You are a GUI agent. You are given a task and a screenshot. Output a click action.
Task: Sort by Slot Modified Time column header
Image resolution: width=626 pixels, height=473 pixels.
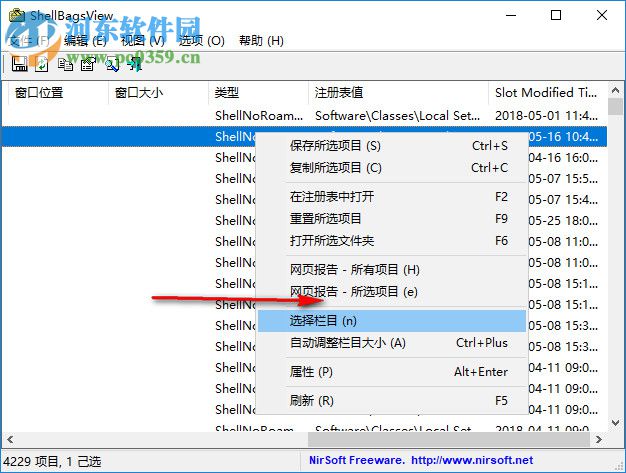548,93
